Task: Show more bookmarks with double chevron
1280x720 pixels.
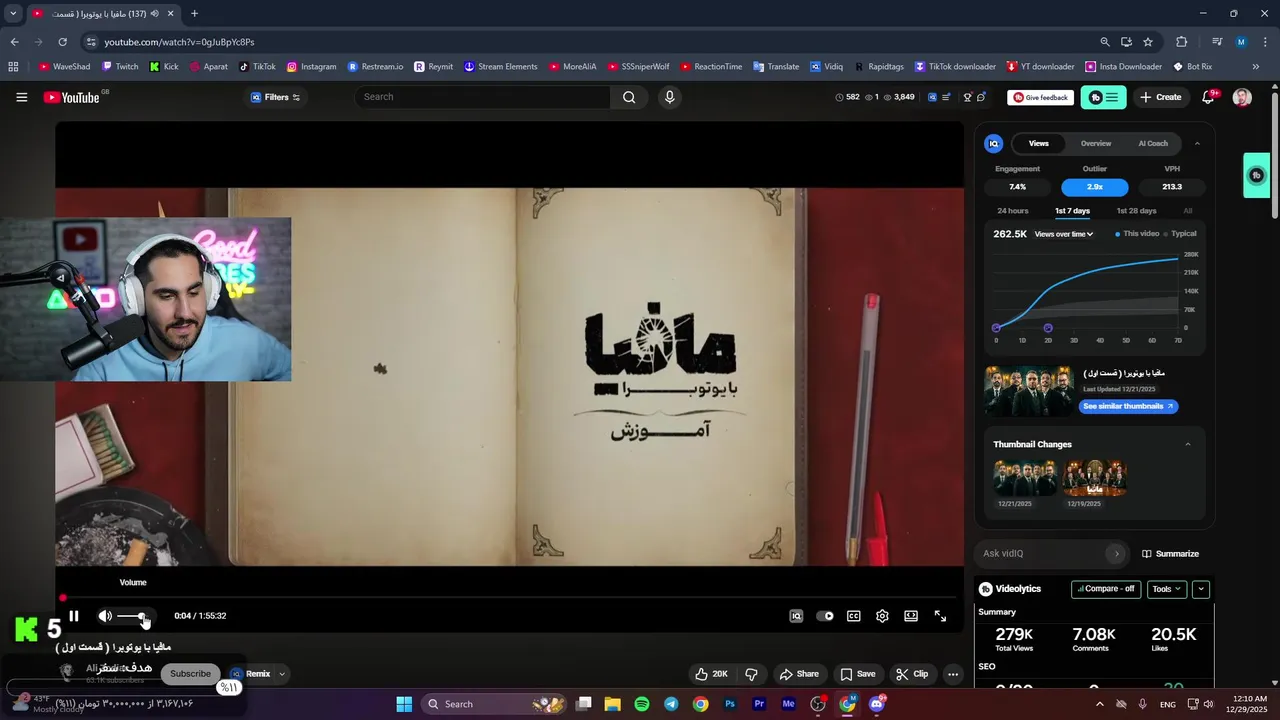Action: 1255,67
